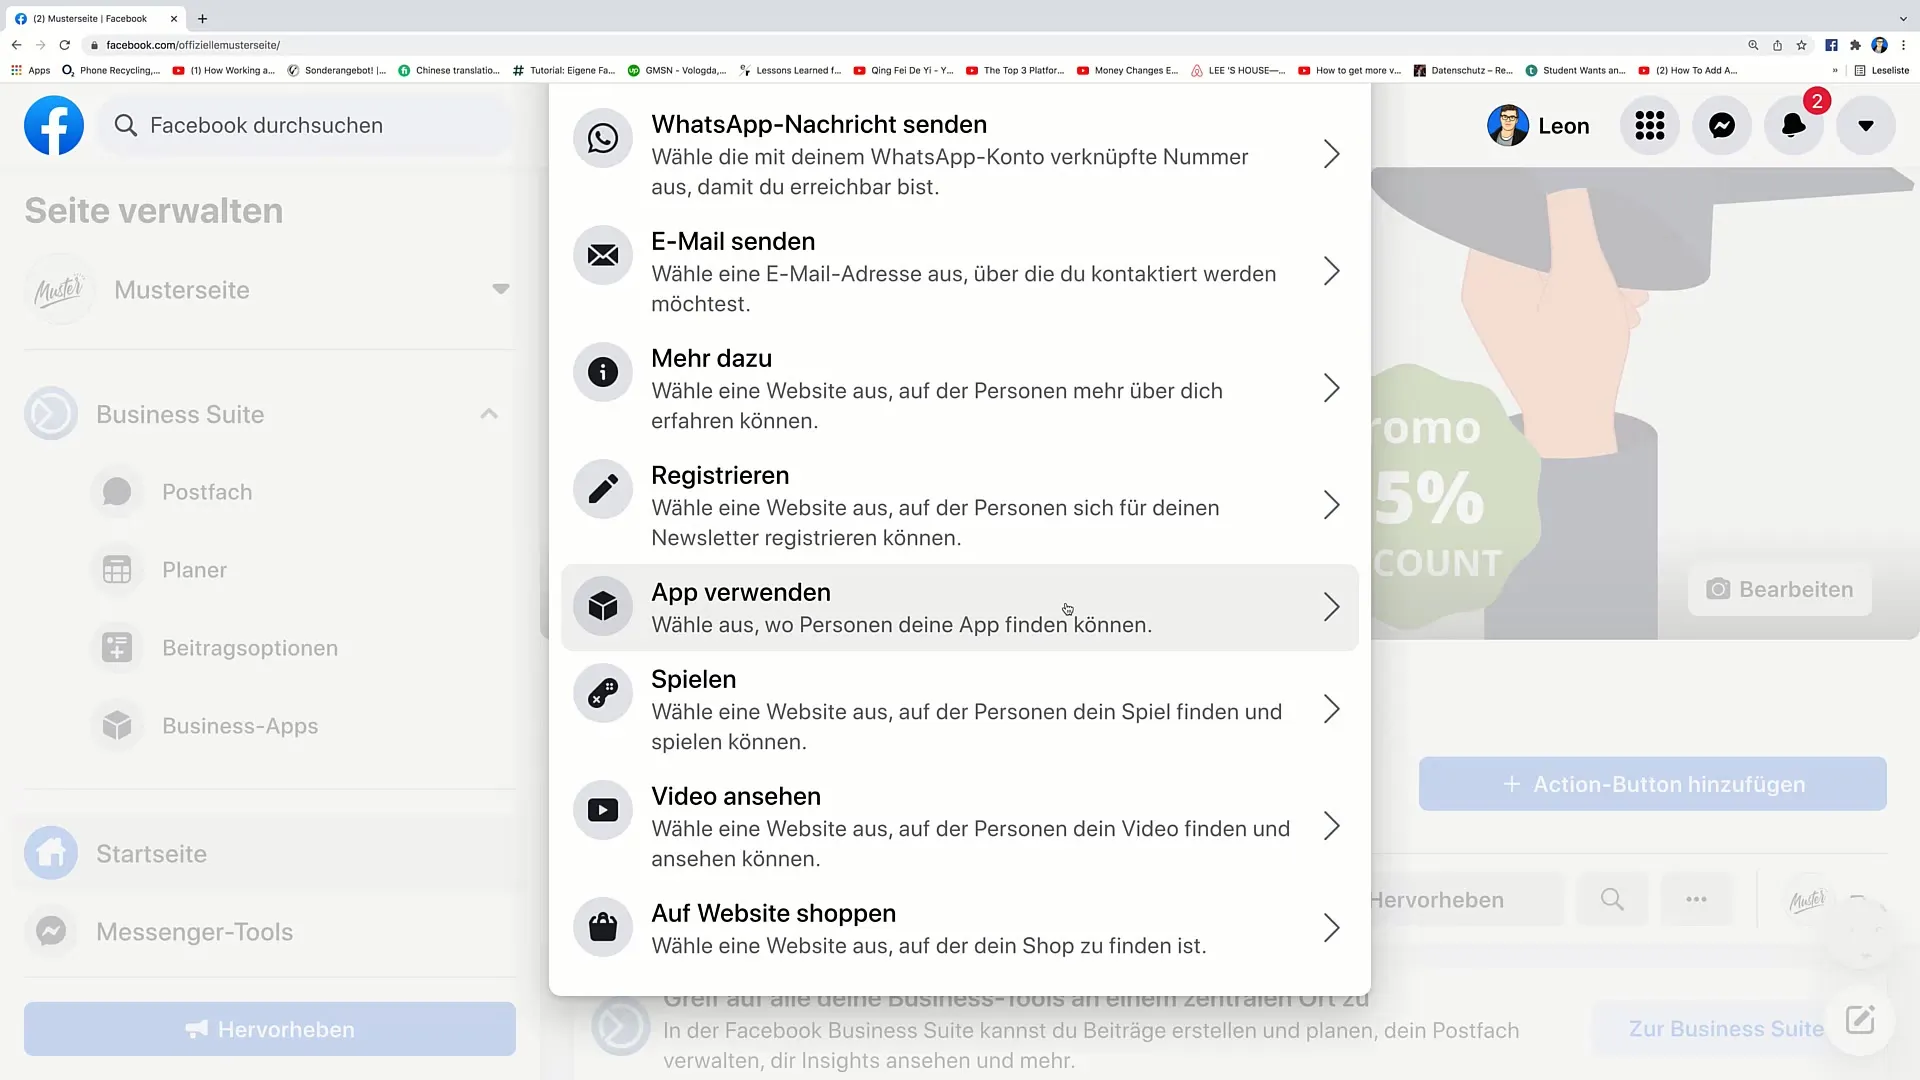Screen dimensions: 1920x1080
Task: Click the browser address bar URL
Action: coord(193,45)
